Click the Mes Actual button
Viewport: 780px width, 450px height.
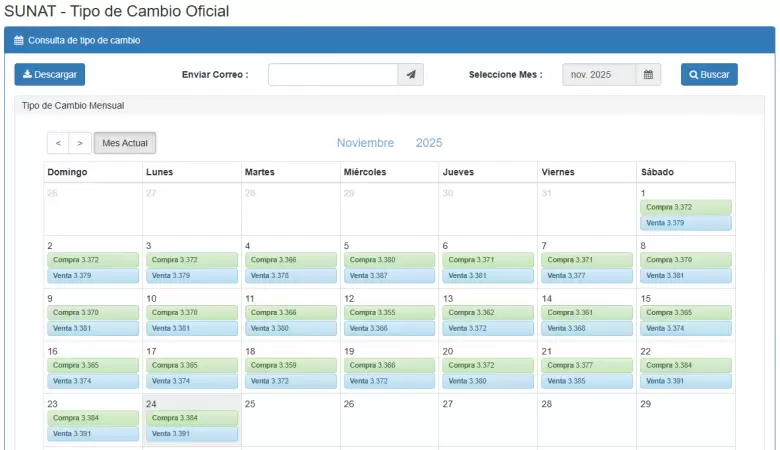pyautogui.click(x=125, y=144)
